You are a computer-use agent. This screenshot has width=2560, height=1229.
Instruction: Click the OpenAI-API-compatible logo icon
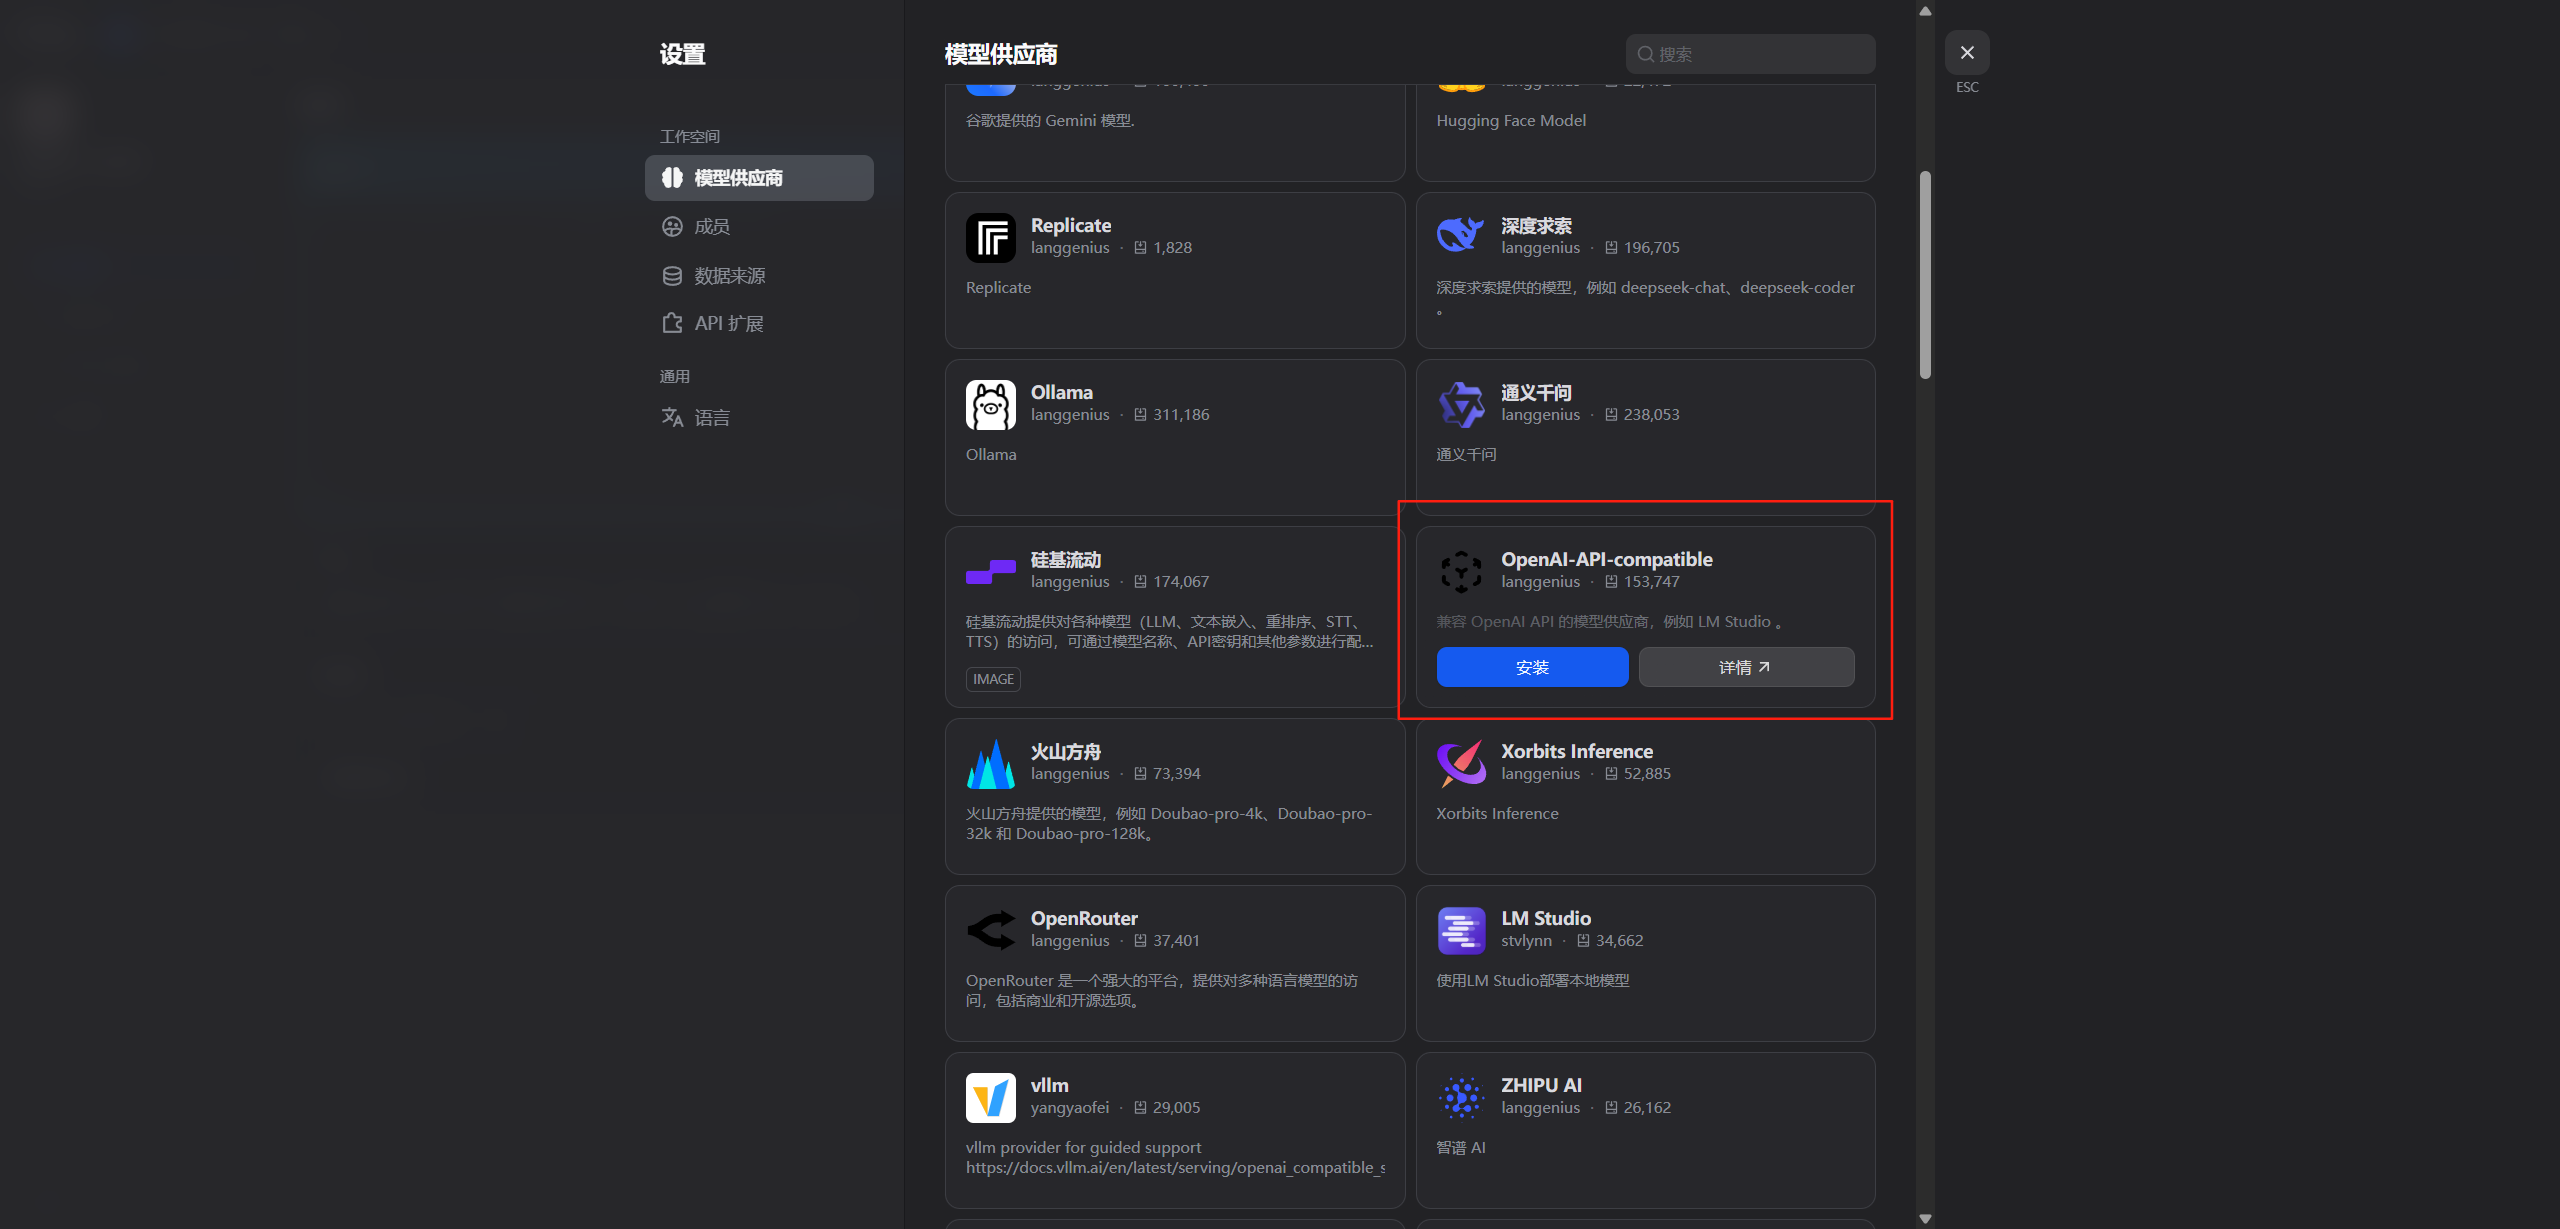[x=1461, y=572]
